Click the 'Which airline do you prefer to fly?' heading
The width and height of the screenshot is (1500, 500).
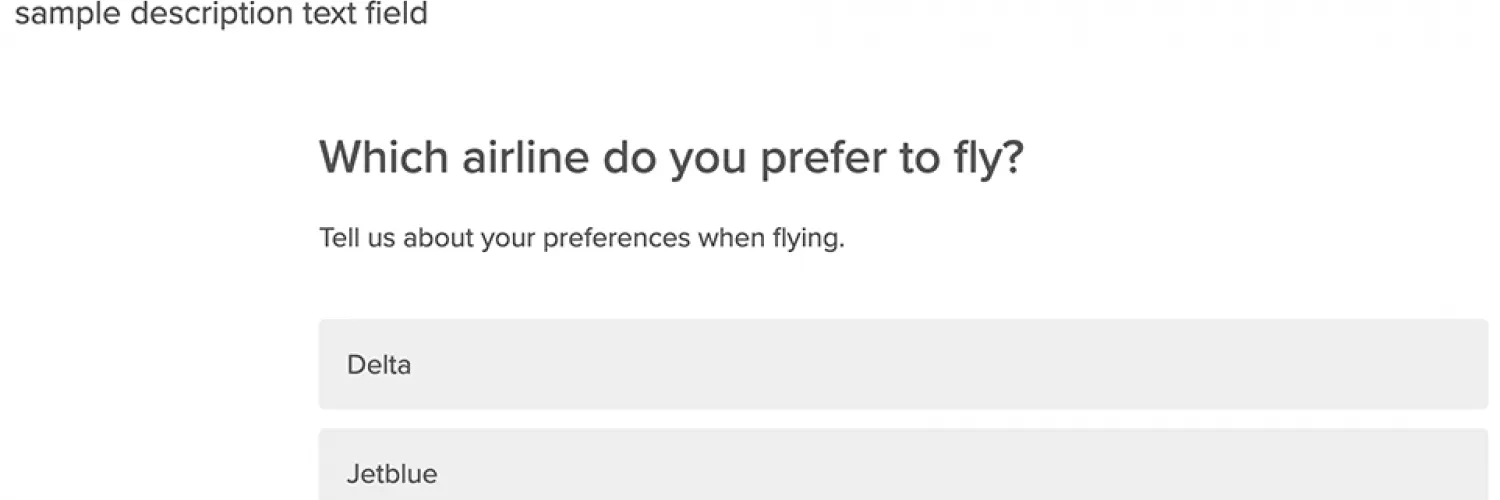click(671, 158)
